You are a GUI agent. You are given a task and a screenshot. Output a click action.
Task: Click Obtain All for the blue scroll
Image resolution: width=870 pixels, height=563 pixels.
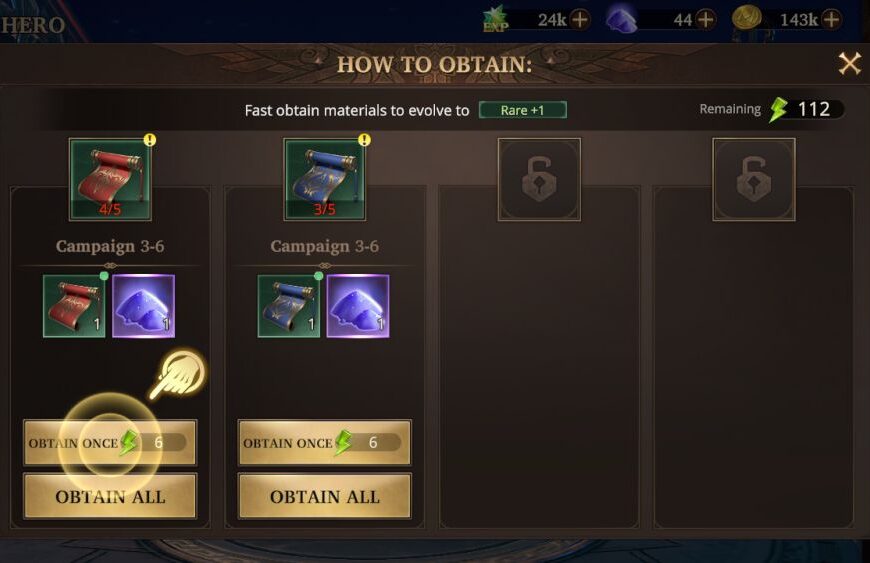[325, 496]
